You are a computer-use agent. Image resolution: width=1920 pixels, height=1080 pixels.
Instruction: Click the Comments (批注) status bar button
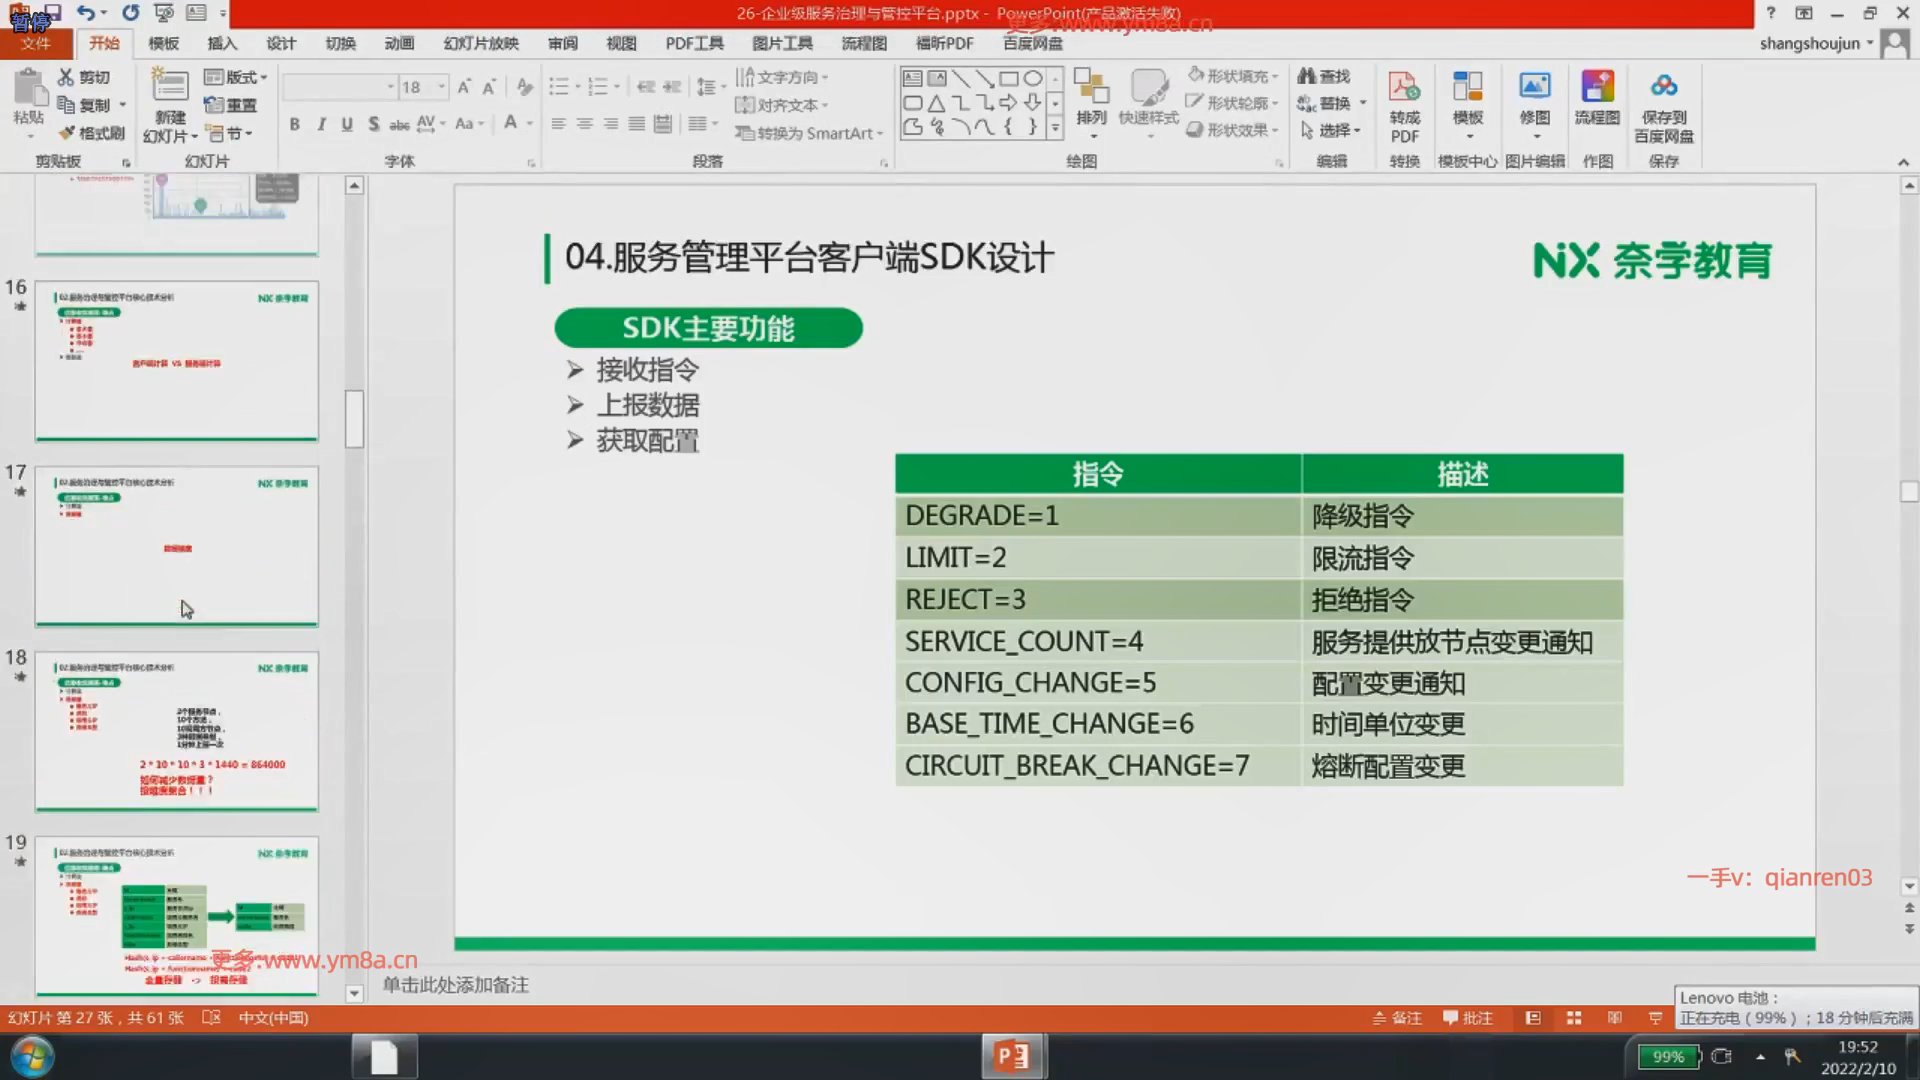(x=1468, y=1018)
